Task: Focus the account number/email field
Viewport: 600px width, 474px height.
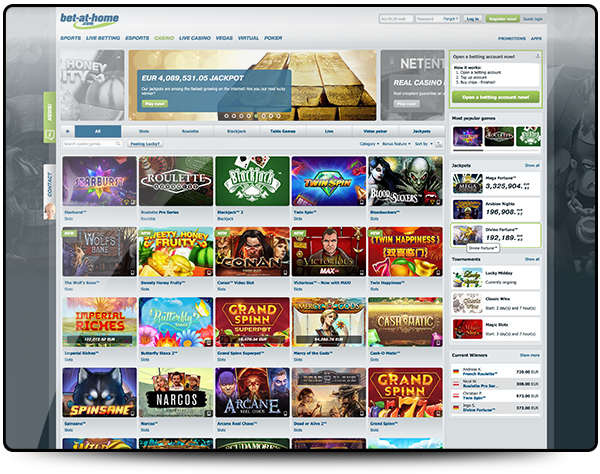Action: (396, 19)
